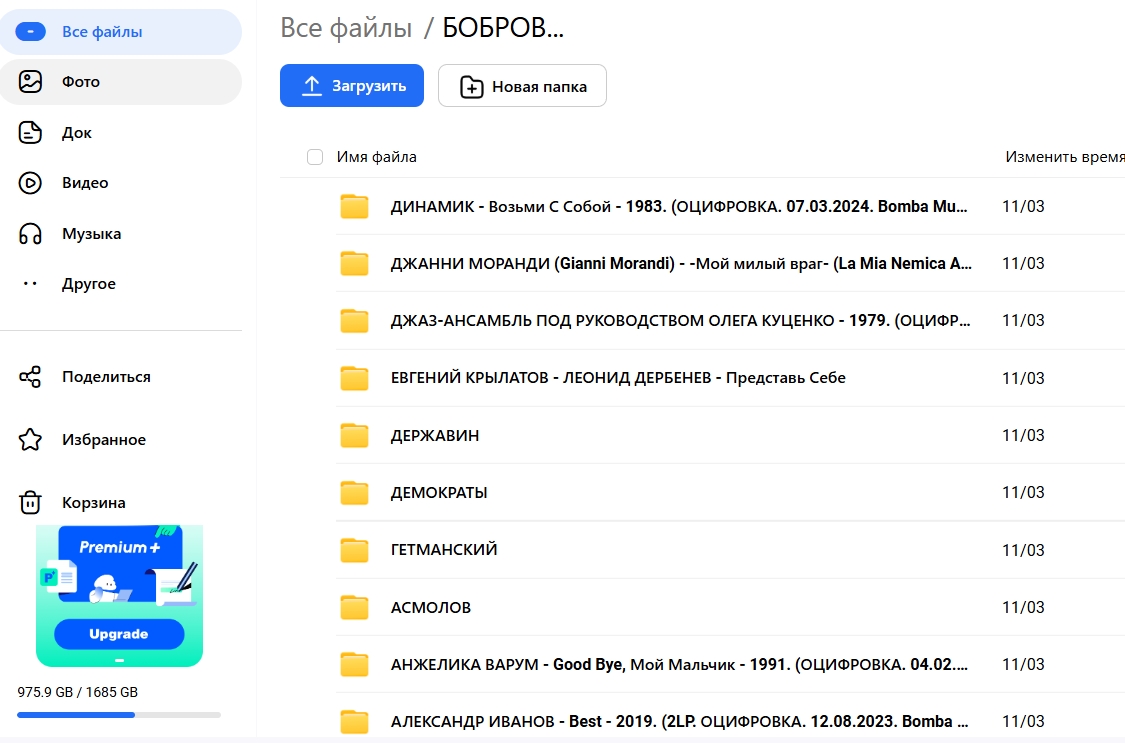Sort by Изменить время column header
The height and width of the screenshot is (743, 1125).
[x=1065, y=157]
